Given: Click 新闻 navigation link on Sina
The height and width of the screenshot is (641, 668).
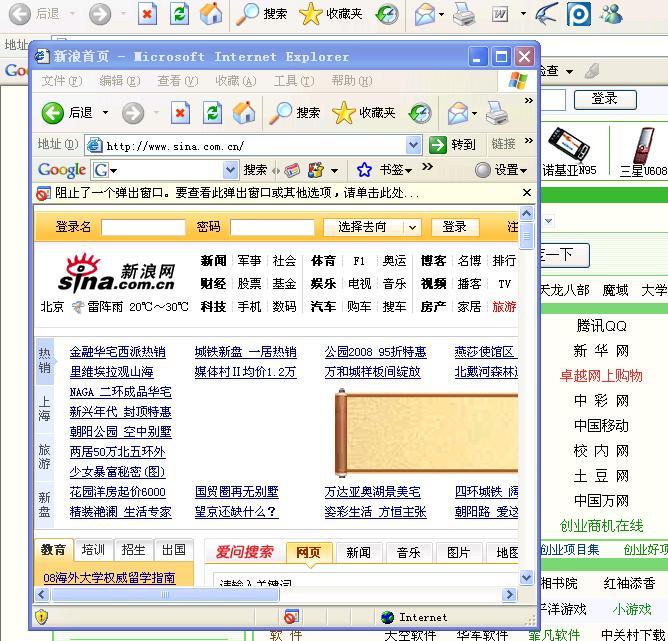Looking at the screenshot, I should 213,261.
